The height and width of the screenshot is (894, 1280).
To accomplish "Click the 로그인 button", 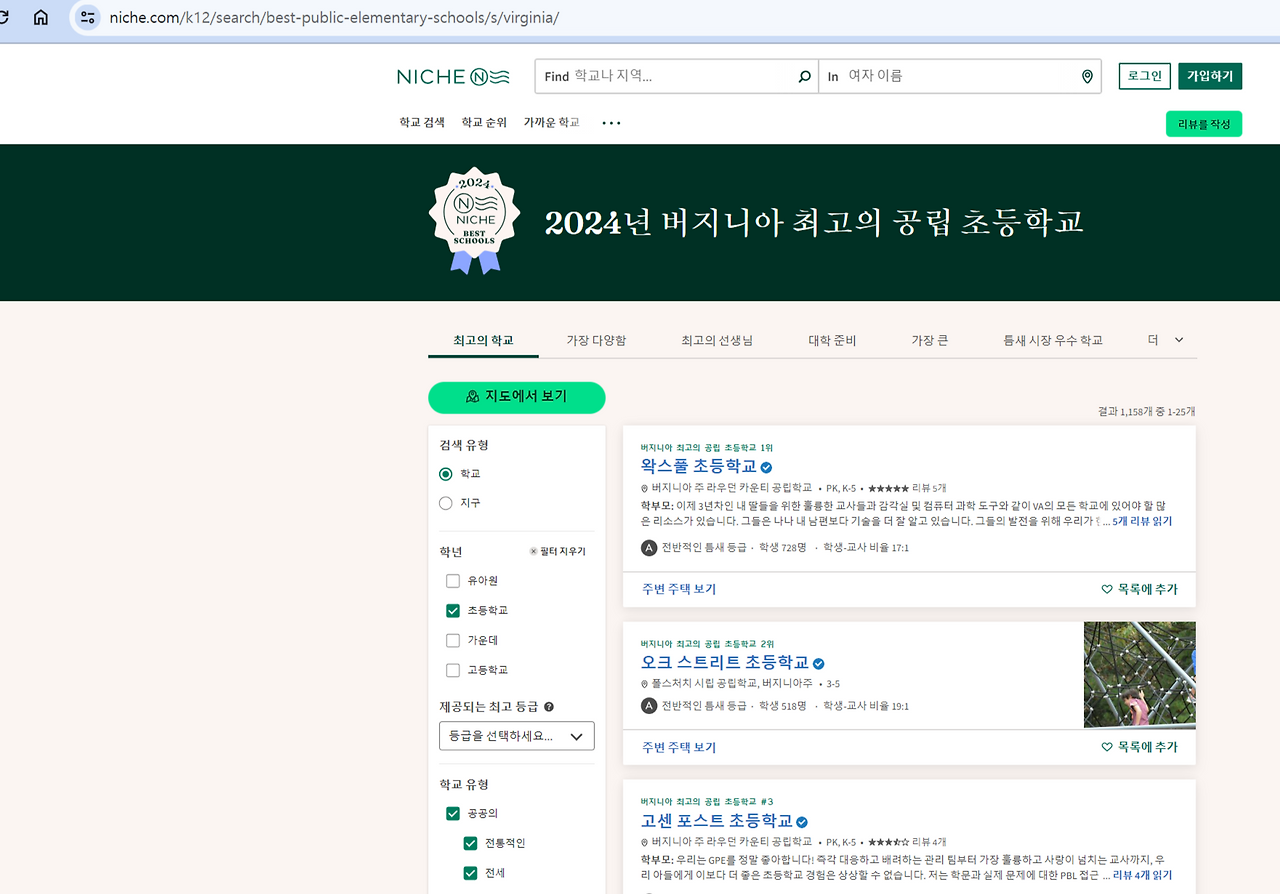I will (1145, 76).
